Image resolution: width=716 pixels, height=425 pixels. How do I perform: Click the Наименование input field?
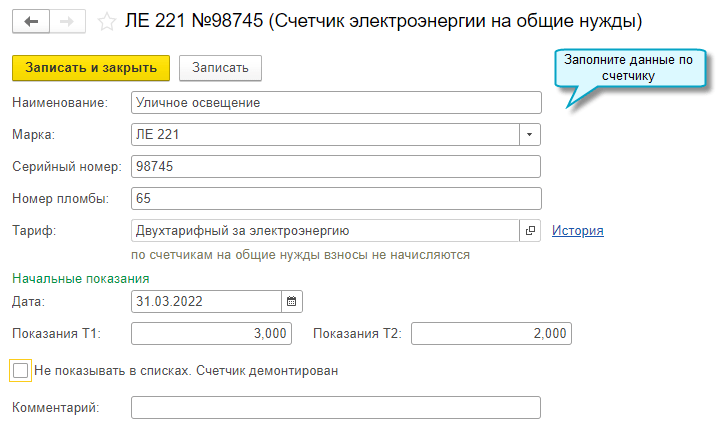click(335, 102)
